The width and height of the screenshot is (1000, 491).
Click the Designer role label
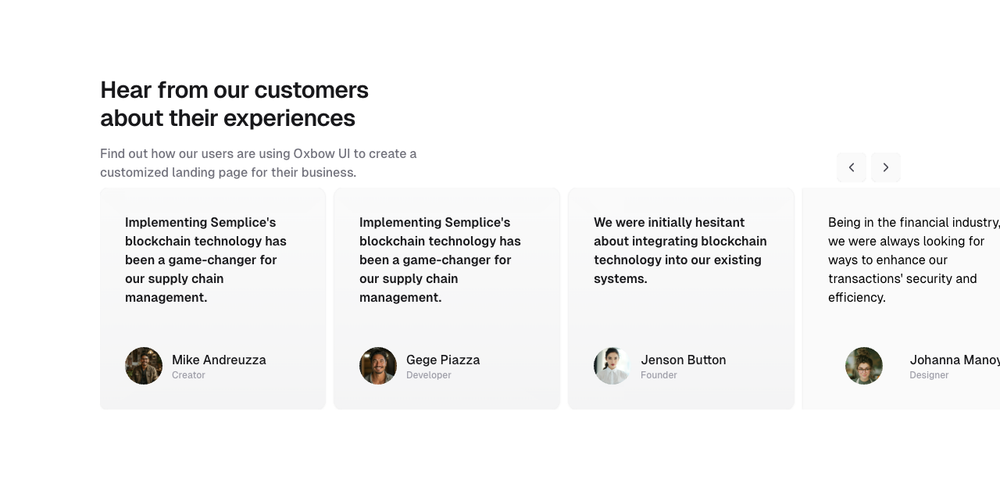pyautogui.click(x=929, y=376)
